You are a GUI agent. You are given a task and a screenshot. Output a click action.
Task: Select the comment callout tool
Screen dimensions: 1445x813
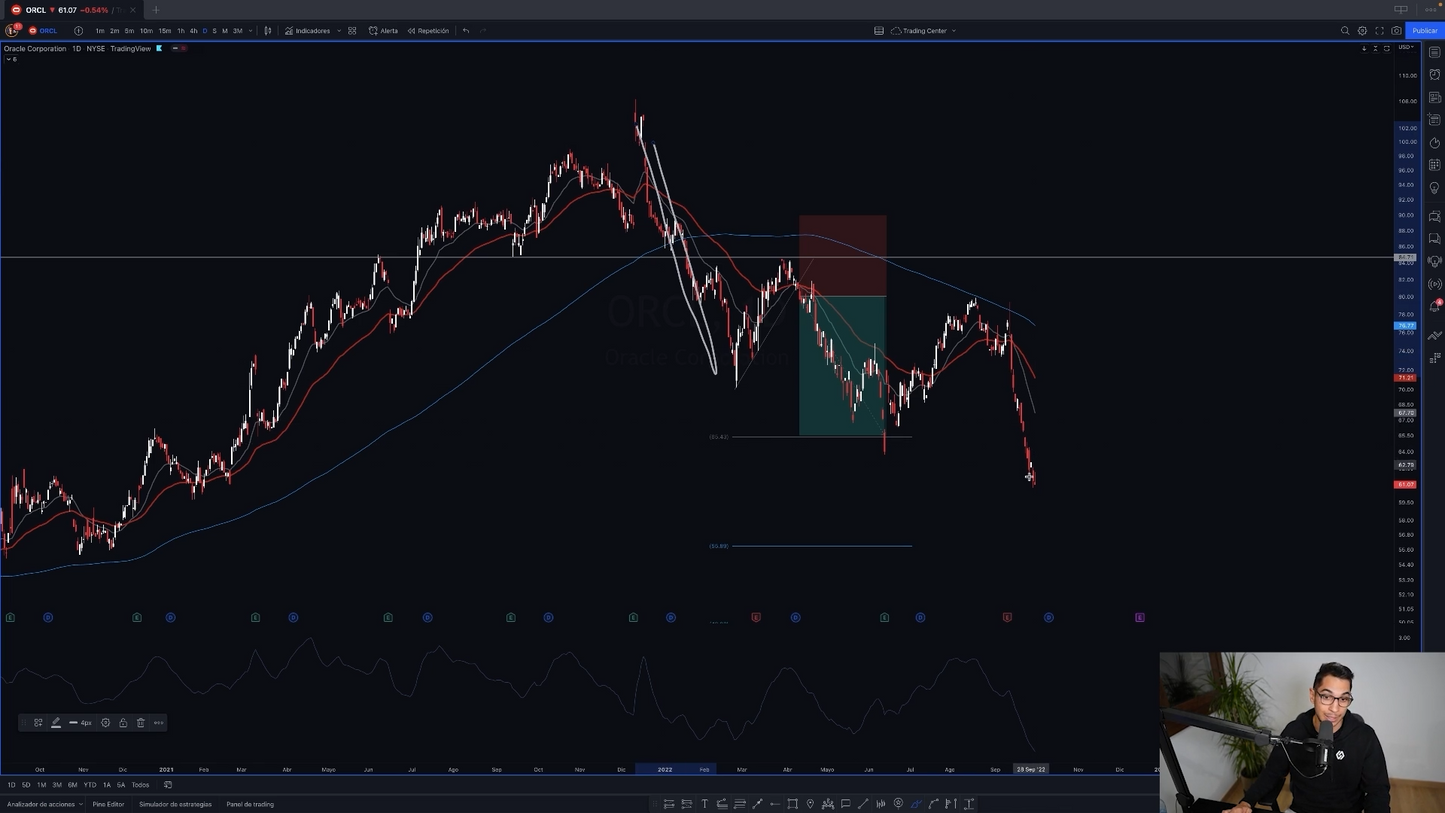(845, 804)
